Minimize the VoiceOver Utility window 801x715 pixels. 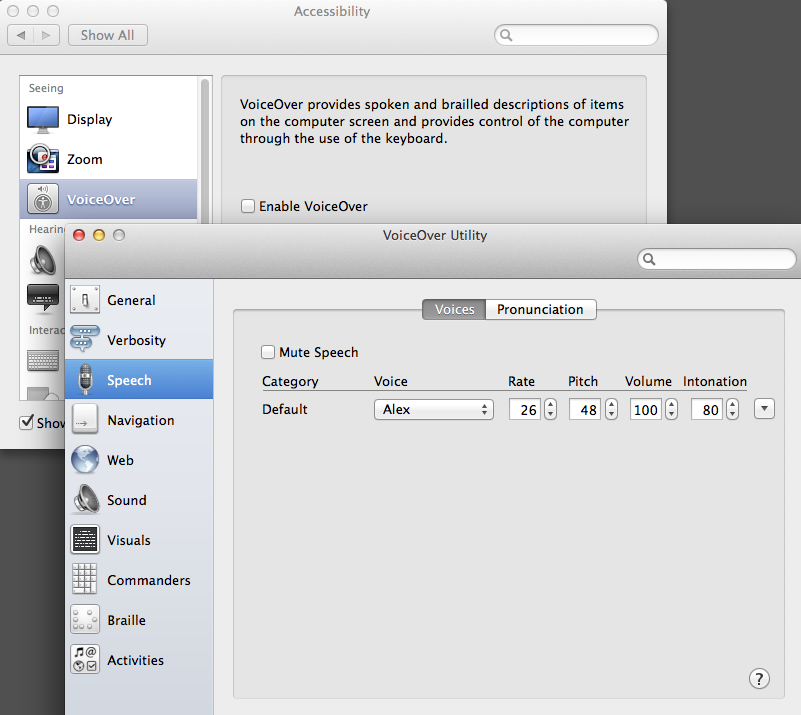coord(99,235)
